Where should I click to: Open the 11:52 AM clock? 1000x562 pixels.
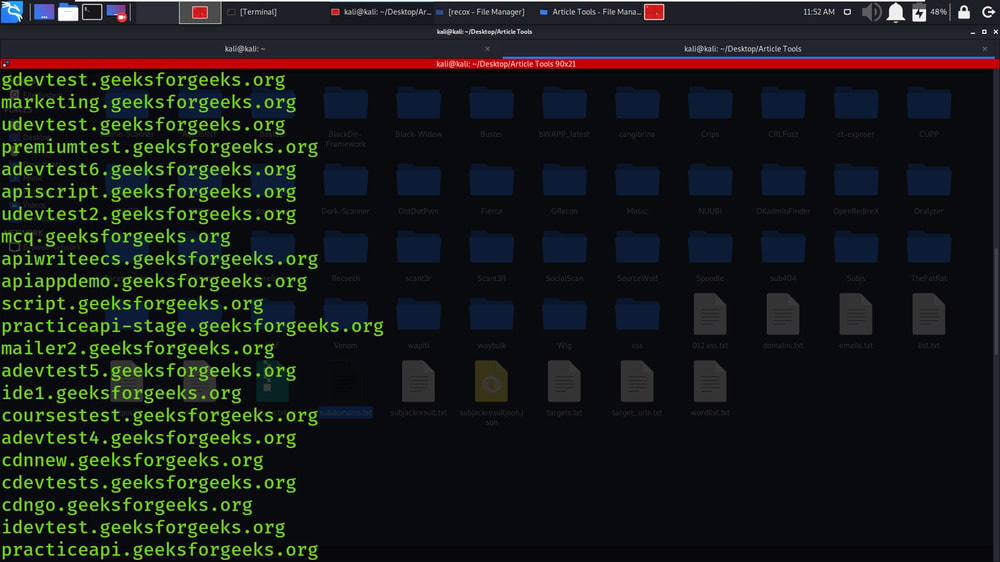tap(819, 12)
